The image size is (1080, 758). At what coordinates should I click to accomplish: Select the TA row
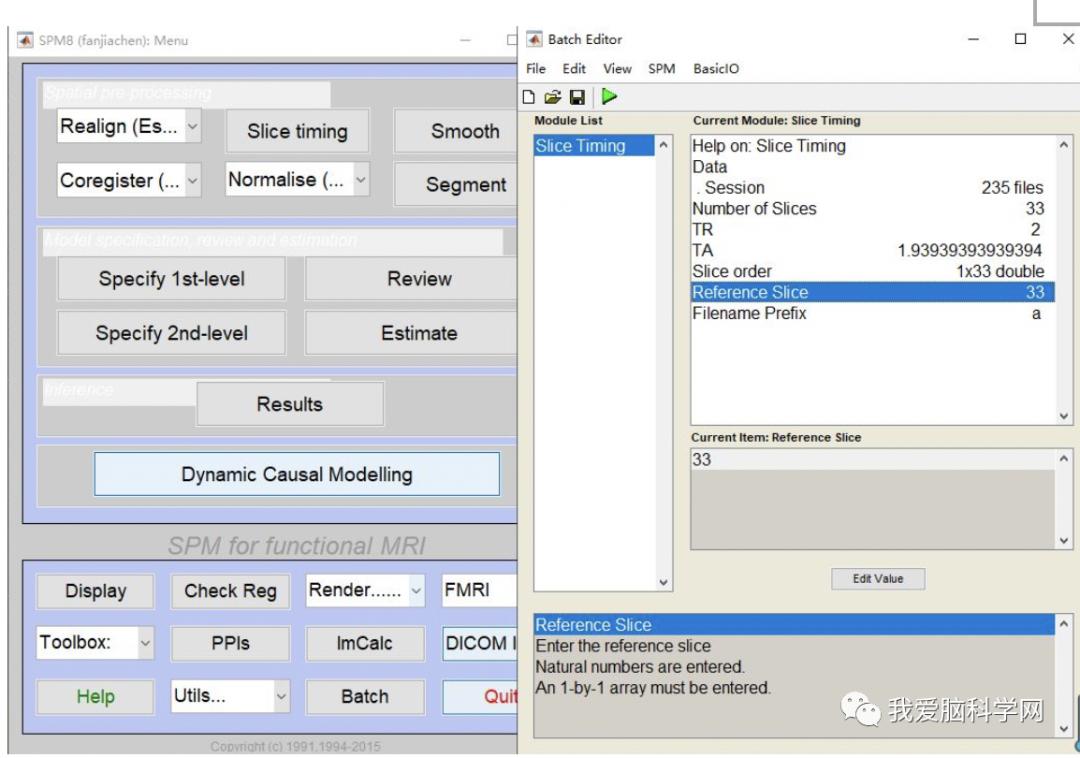coord(873,251)
